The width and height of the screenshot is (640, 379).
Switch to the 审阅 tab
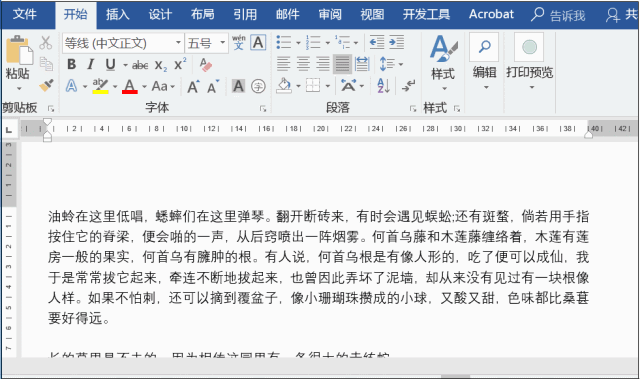point(330,14)
